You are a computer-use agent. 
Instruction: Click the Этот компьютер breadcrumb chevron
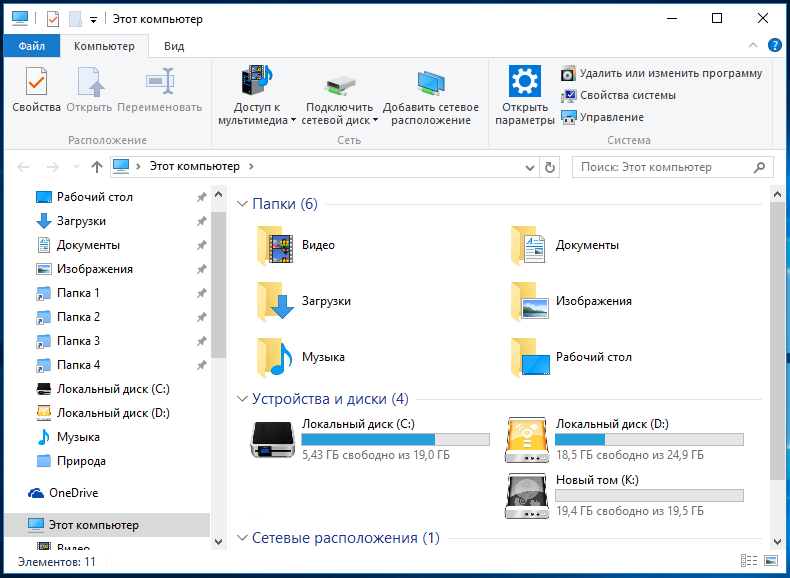251,166
